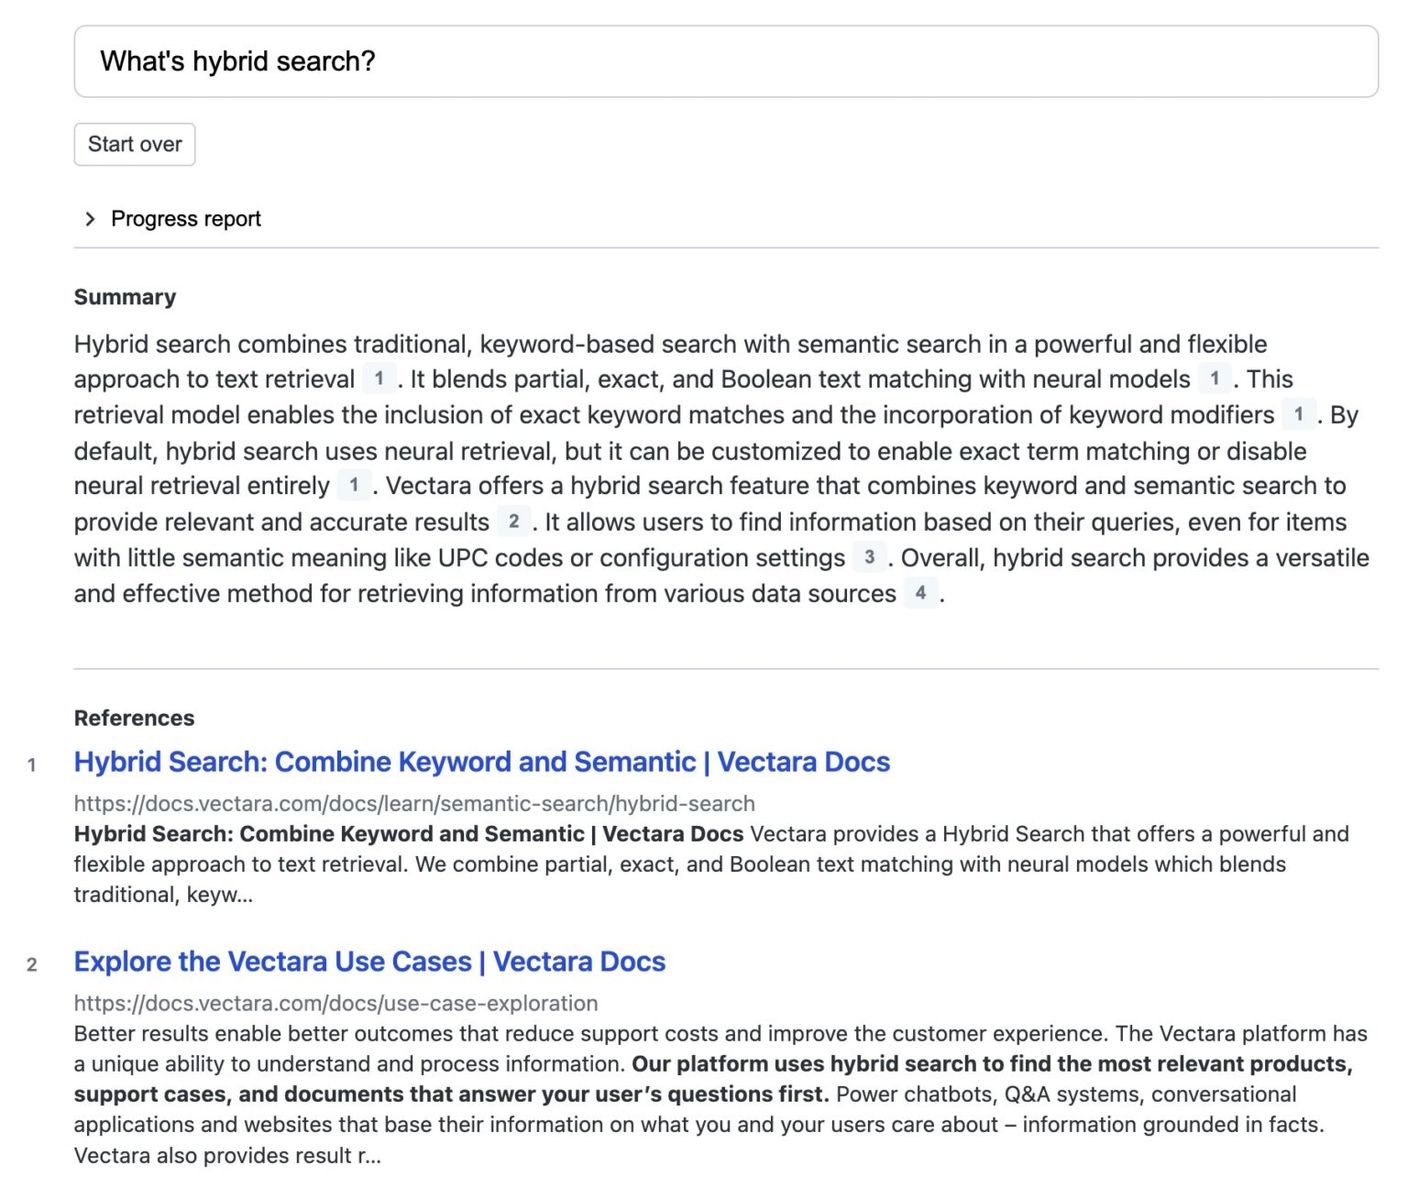Click the use-case-exploration URL under reference 2
The height and width of the screenshot is (1198, 1408).
pos(335,1003)
